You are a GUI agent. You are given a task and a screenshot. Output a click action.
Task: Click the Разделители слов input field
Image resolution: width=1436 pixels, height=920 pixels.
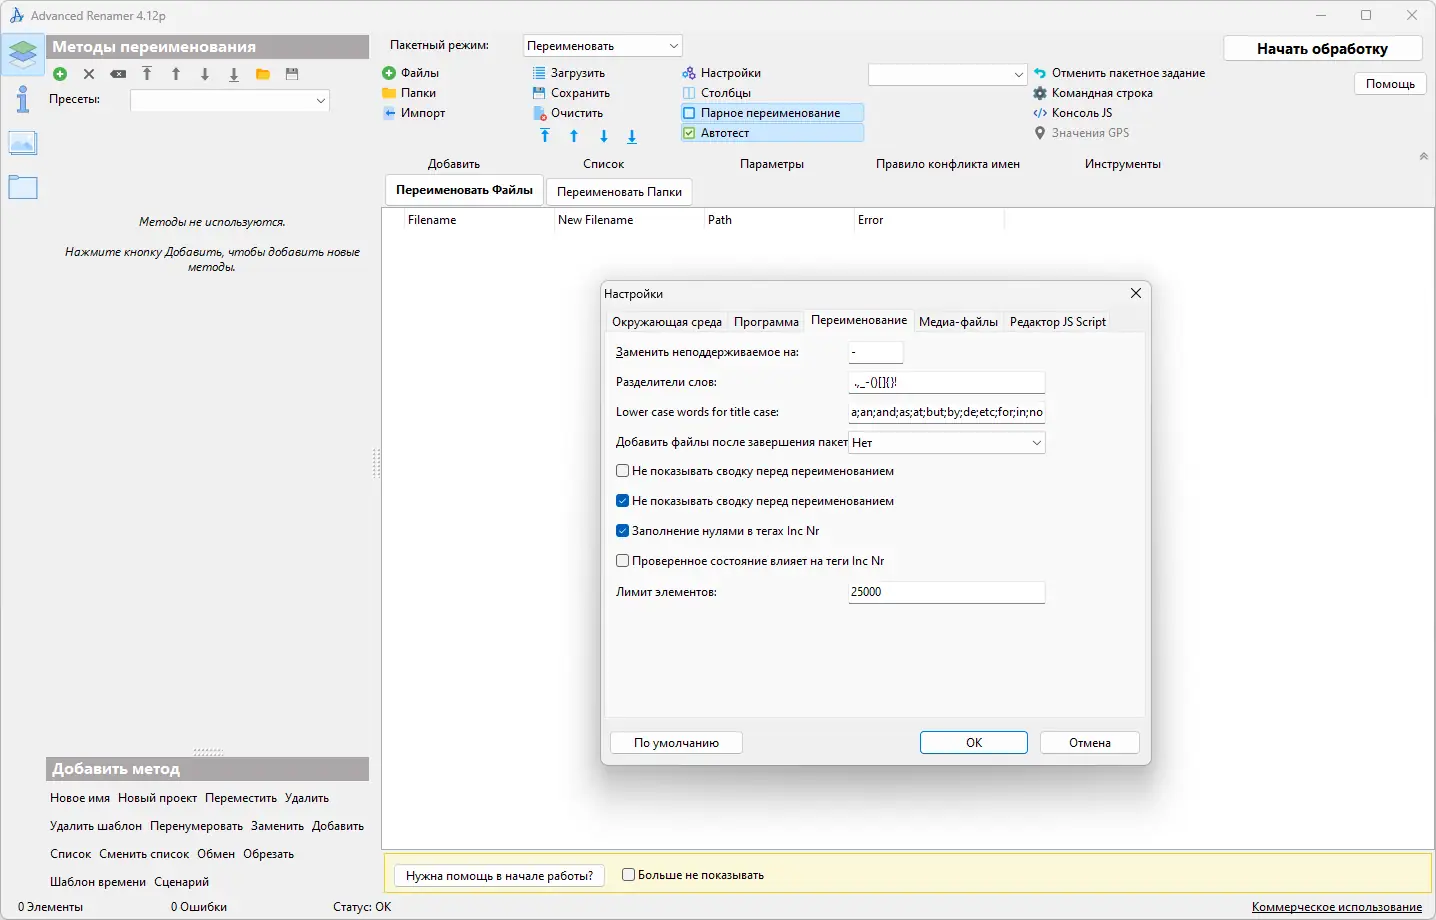tap(946, 382)
